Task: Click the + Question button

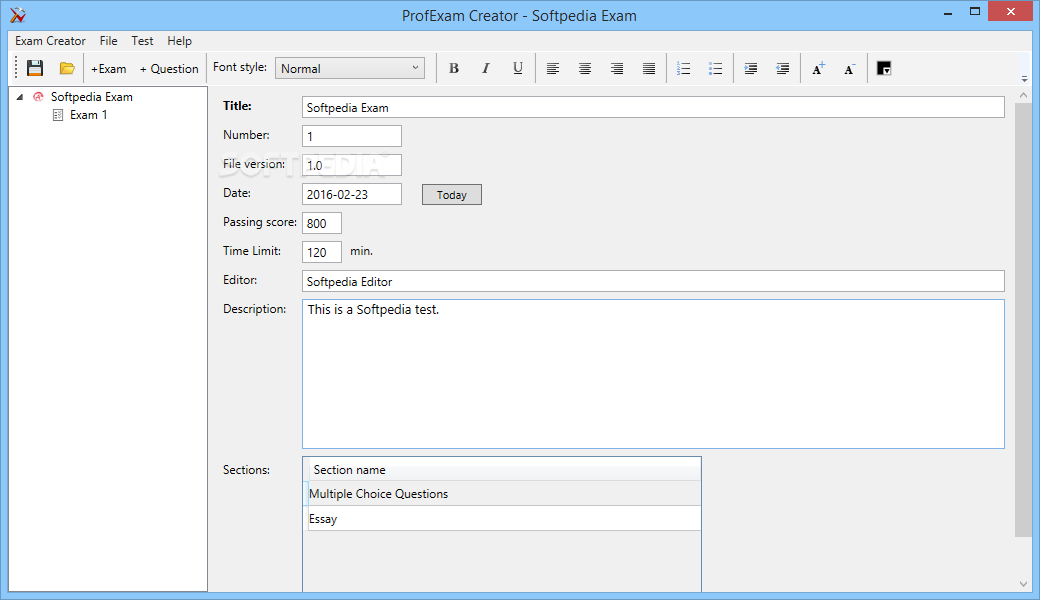Action: (x=168, y=69)
